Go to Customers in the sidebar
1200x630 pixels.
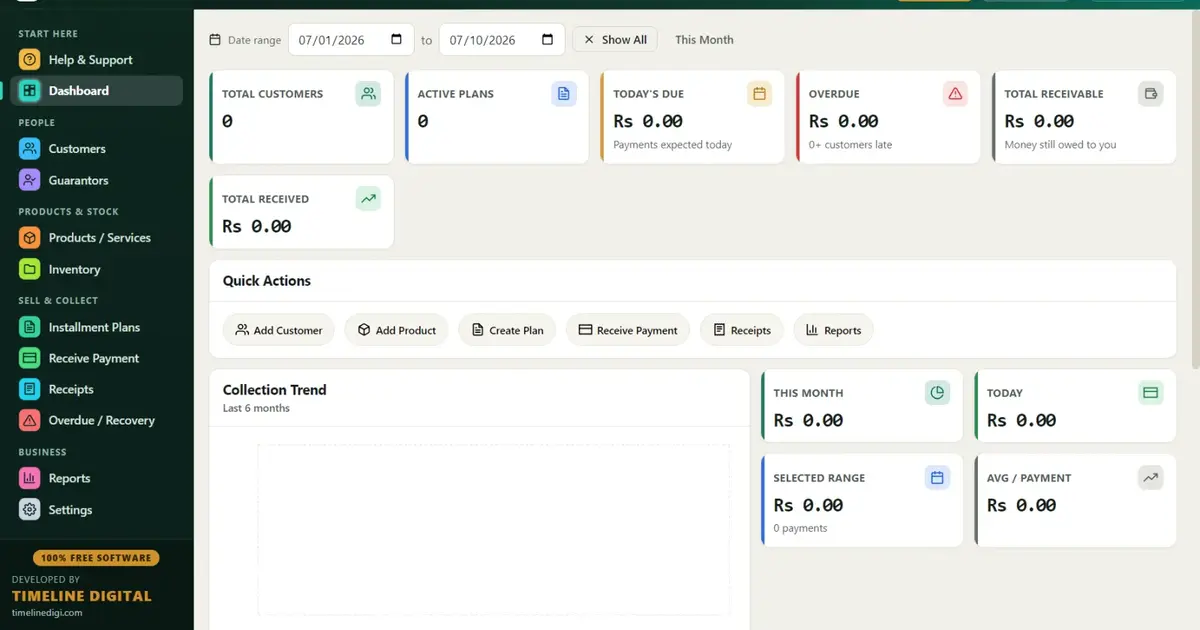click(96, 149)
